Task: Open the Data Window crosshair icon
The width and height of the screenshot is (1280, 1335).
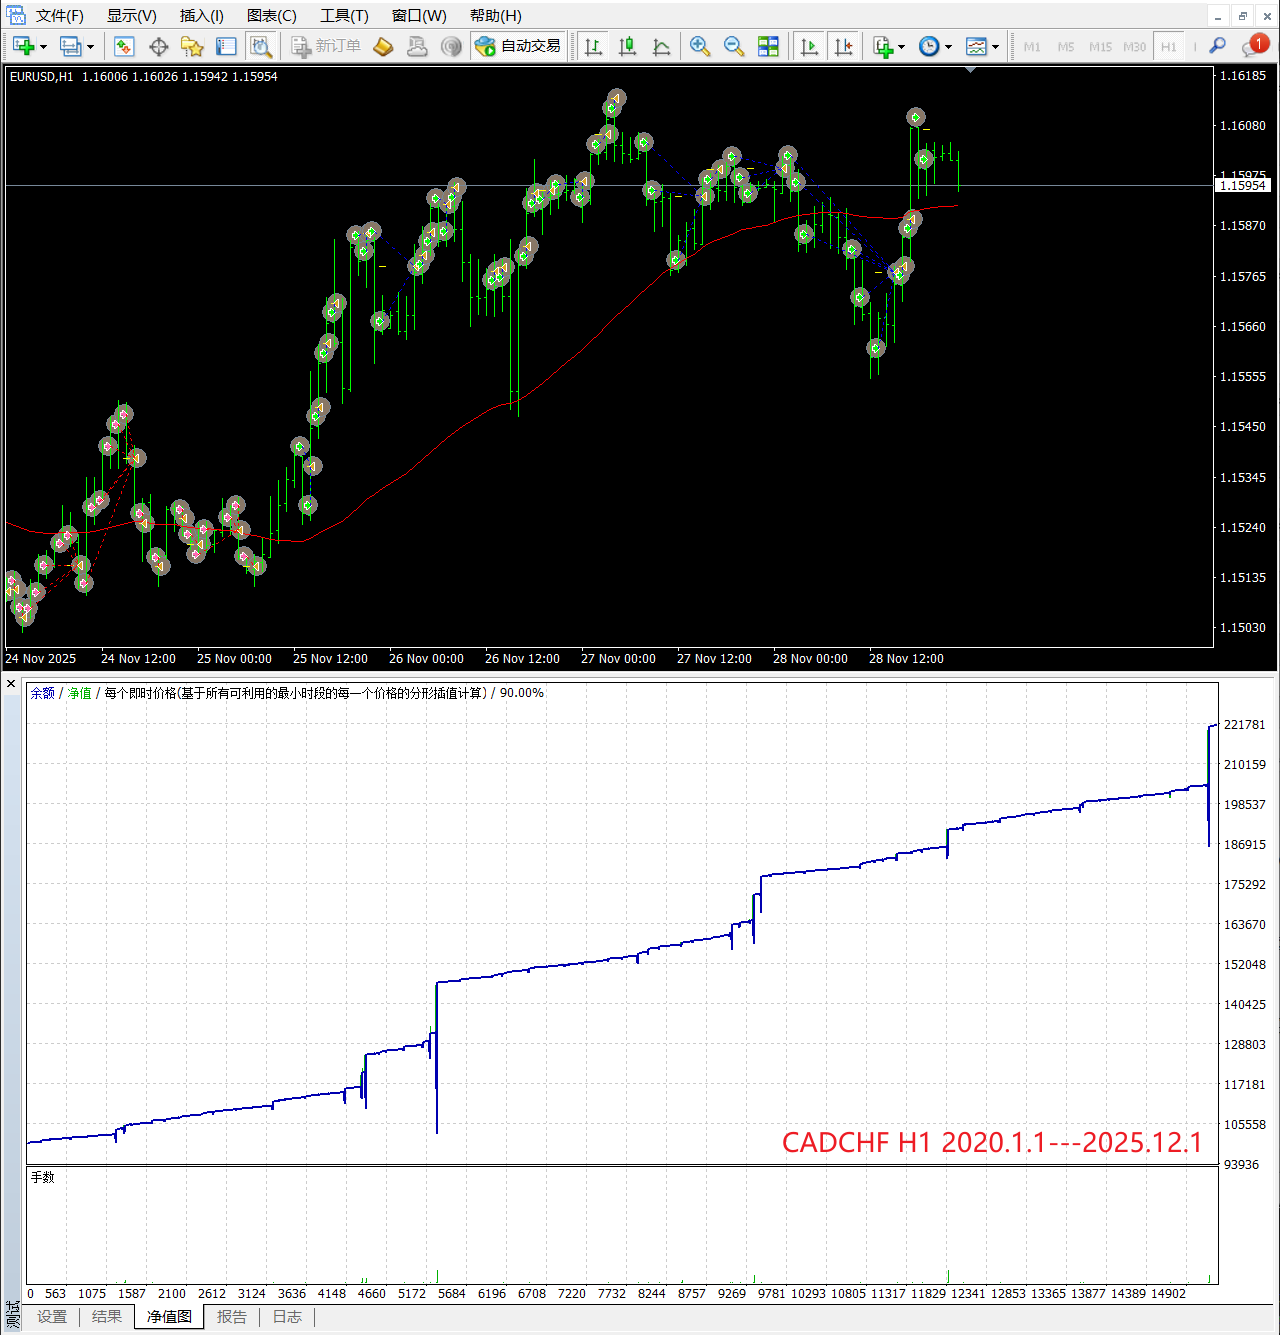Action: pyautogui.click(x=158, y=46)
